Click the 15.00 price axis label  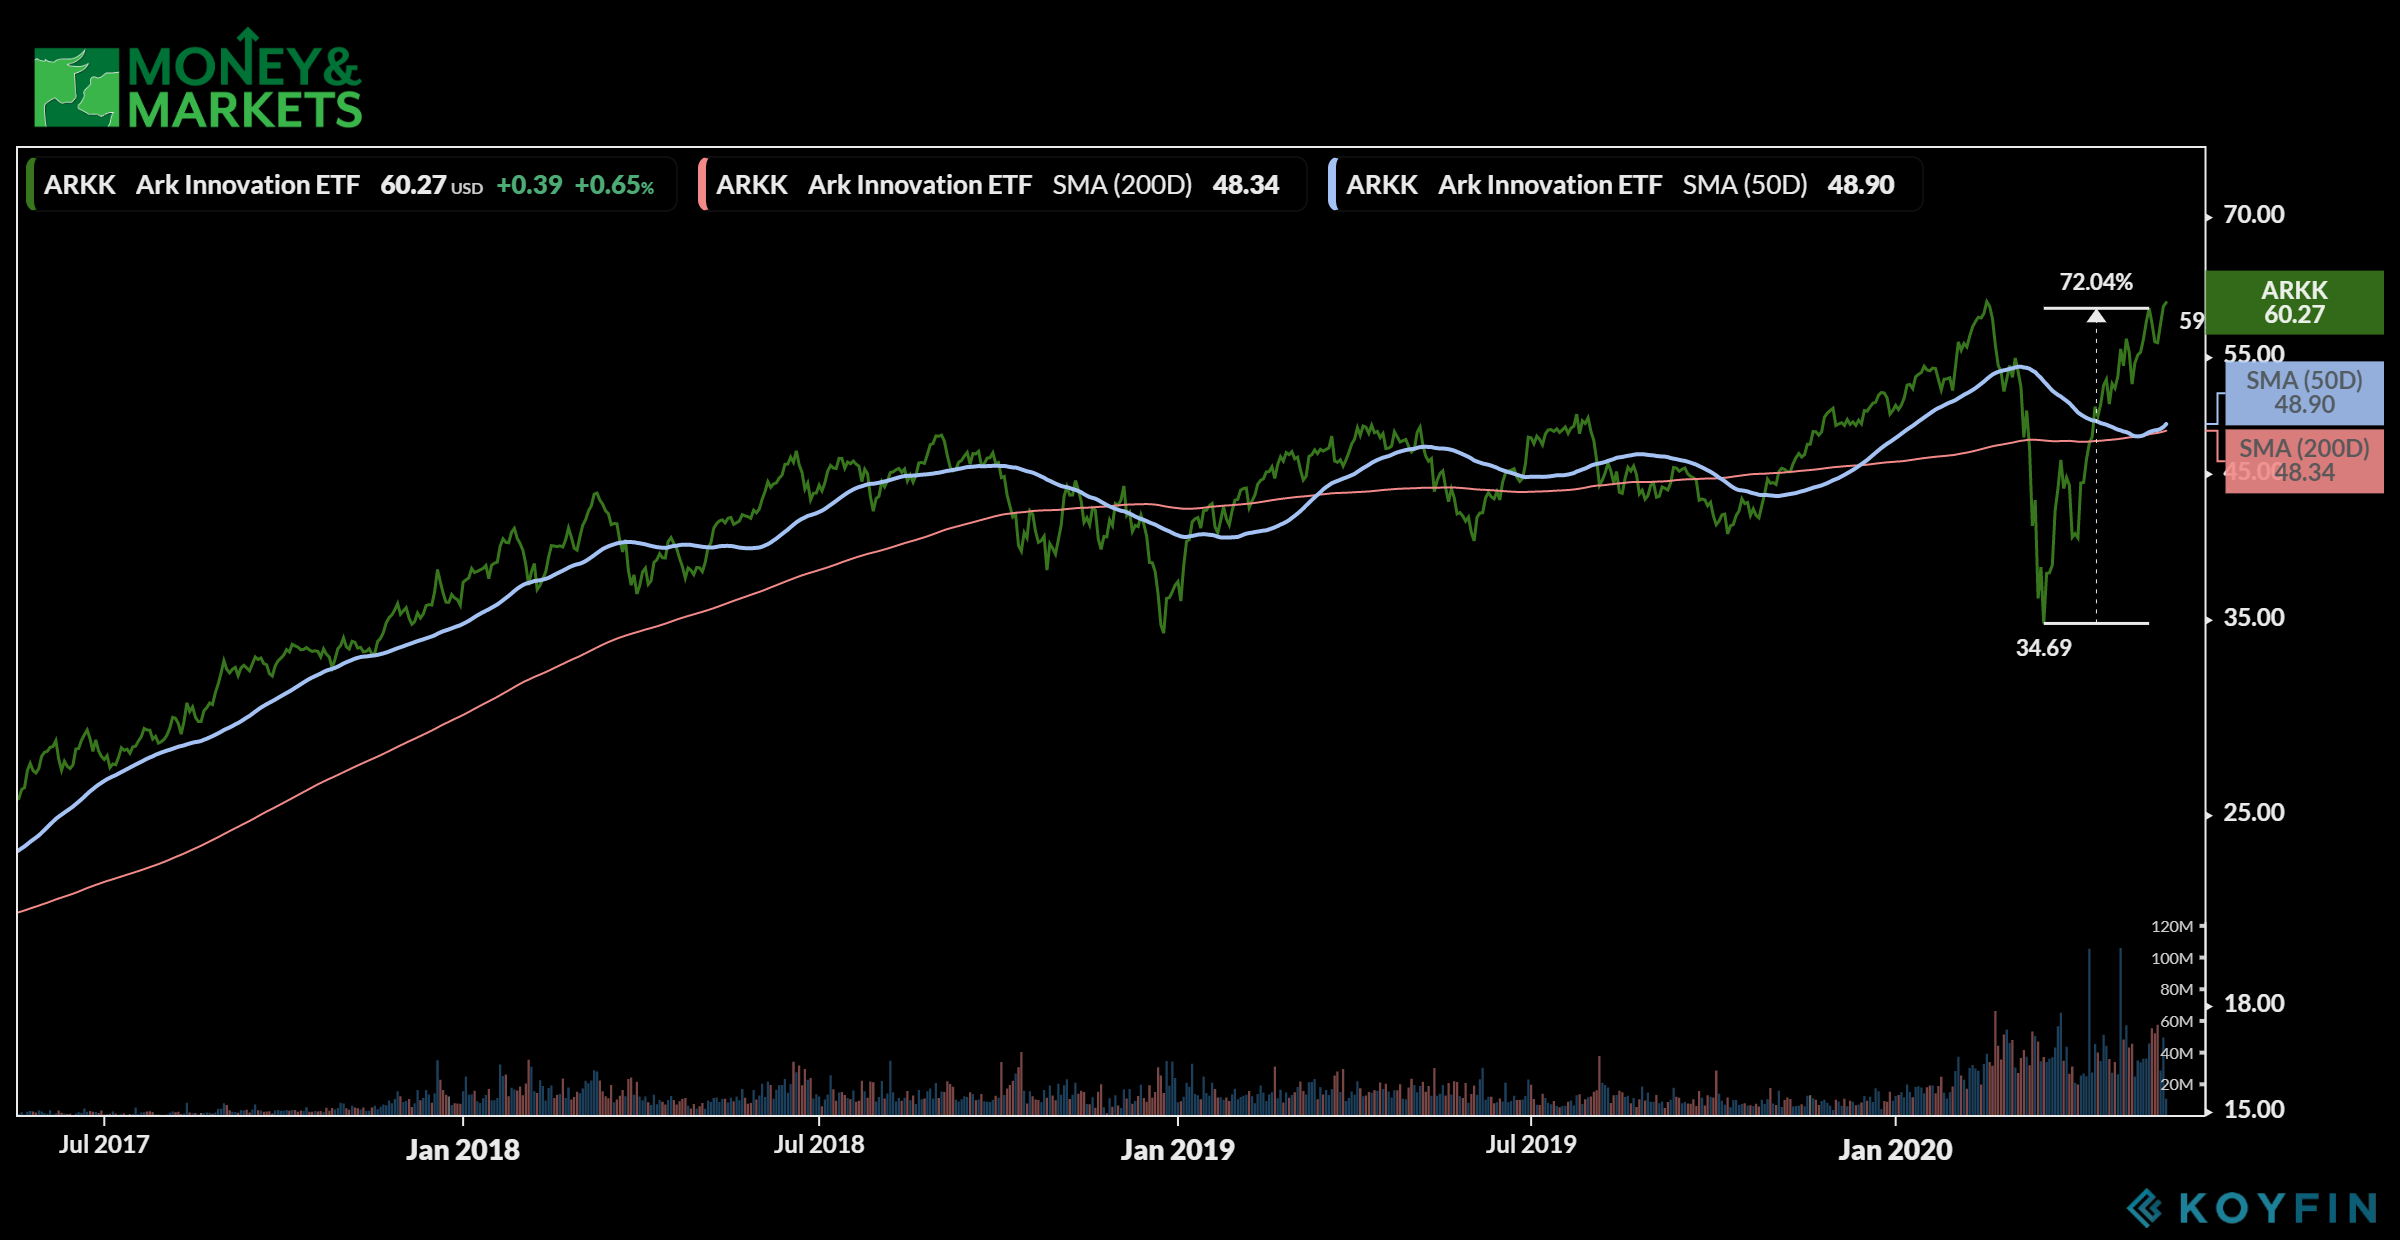coord(2254,1110)
